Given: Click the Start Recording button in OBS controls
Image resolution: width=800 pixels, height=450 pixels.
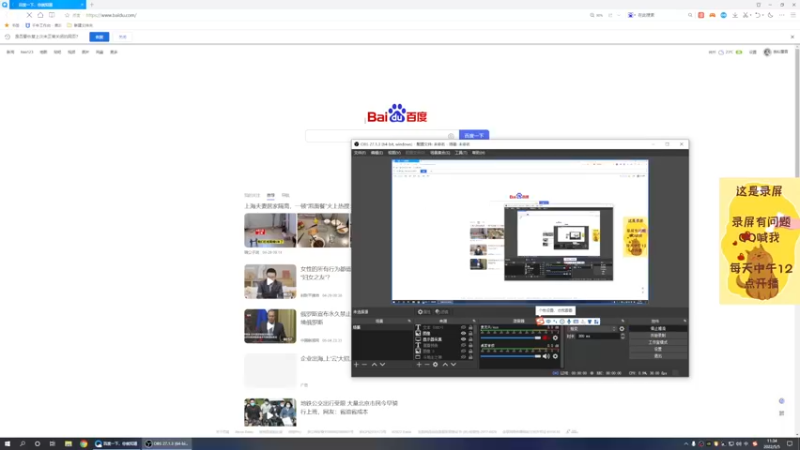Looking at the screenshot, I should 658,335.
